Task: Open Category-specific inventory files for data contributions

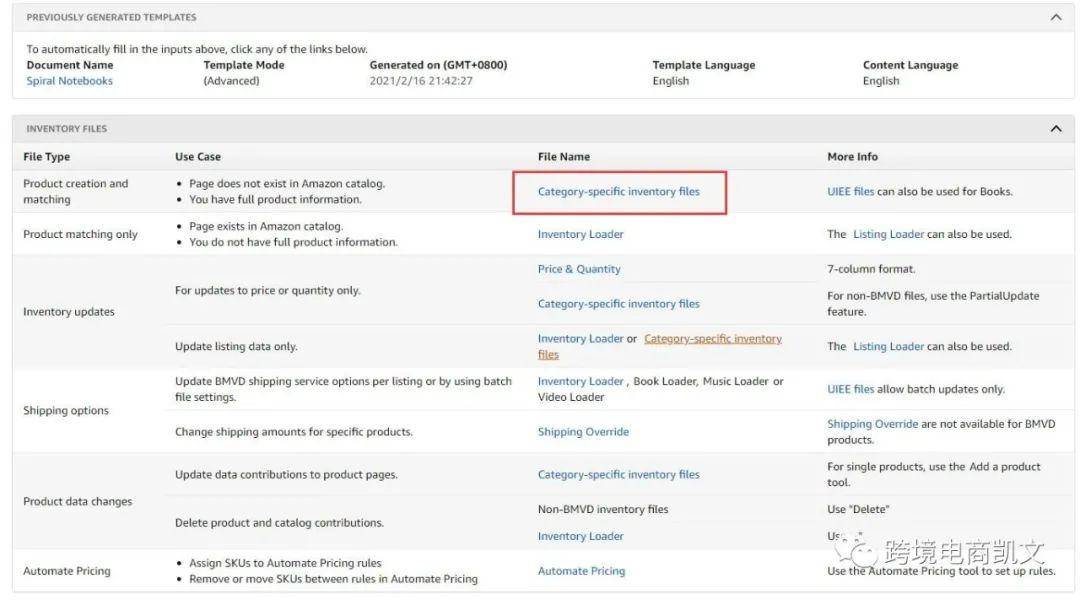Action: coord(618,475)
